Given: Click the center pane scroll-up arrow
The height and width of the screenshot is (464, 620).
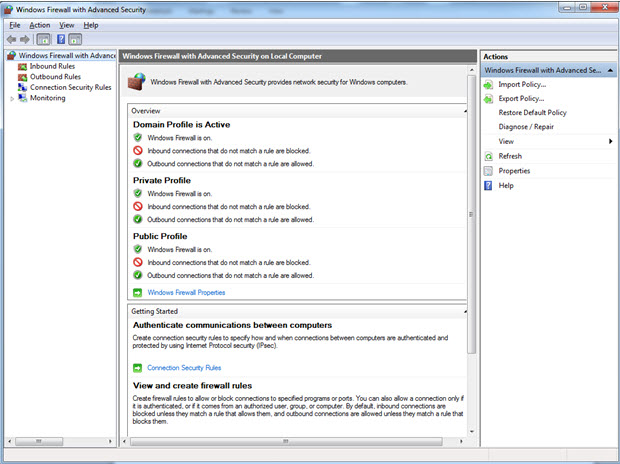Looking at the screenshot, I should (x=471, y=70).
